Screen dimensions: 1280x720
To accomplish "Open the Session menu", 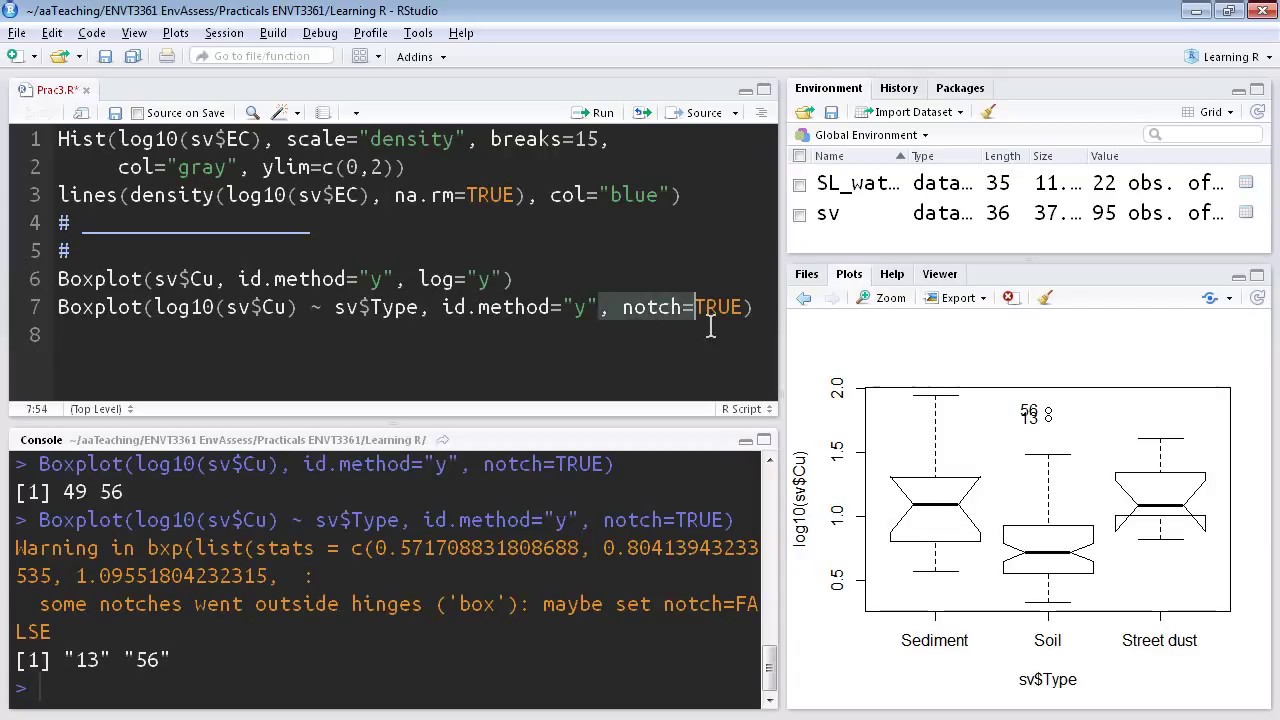I will tap(224, 33).
